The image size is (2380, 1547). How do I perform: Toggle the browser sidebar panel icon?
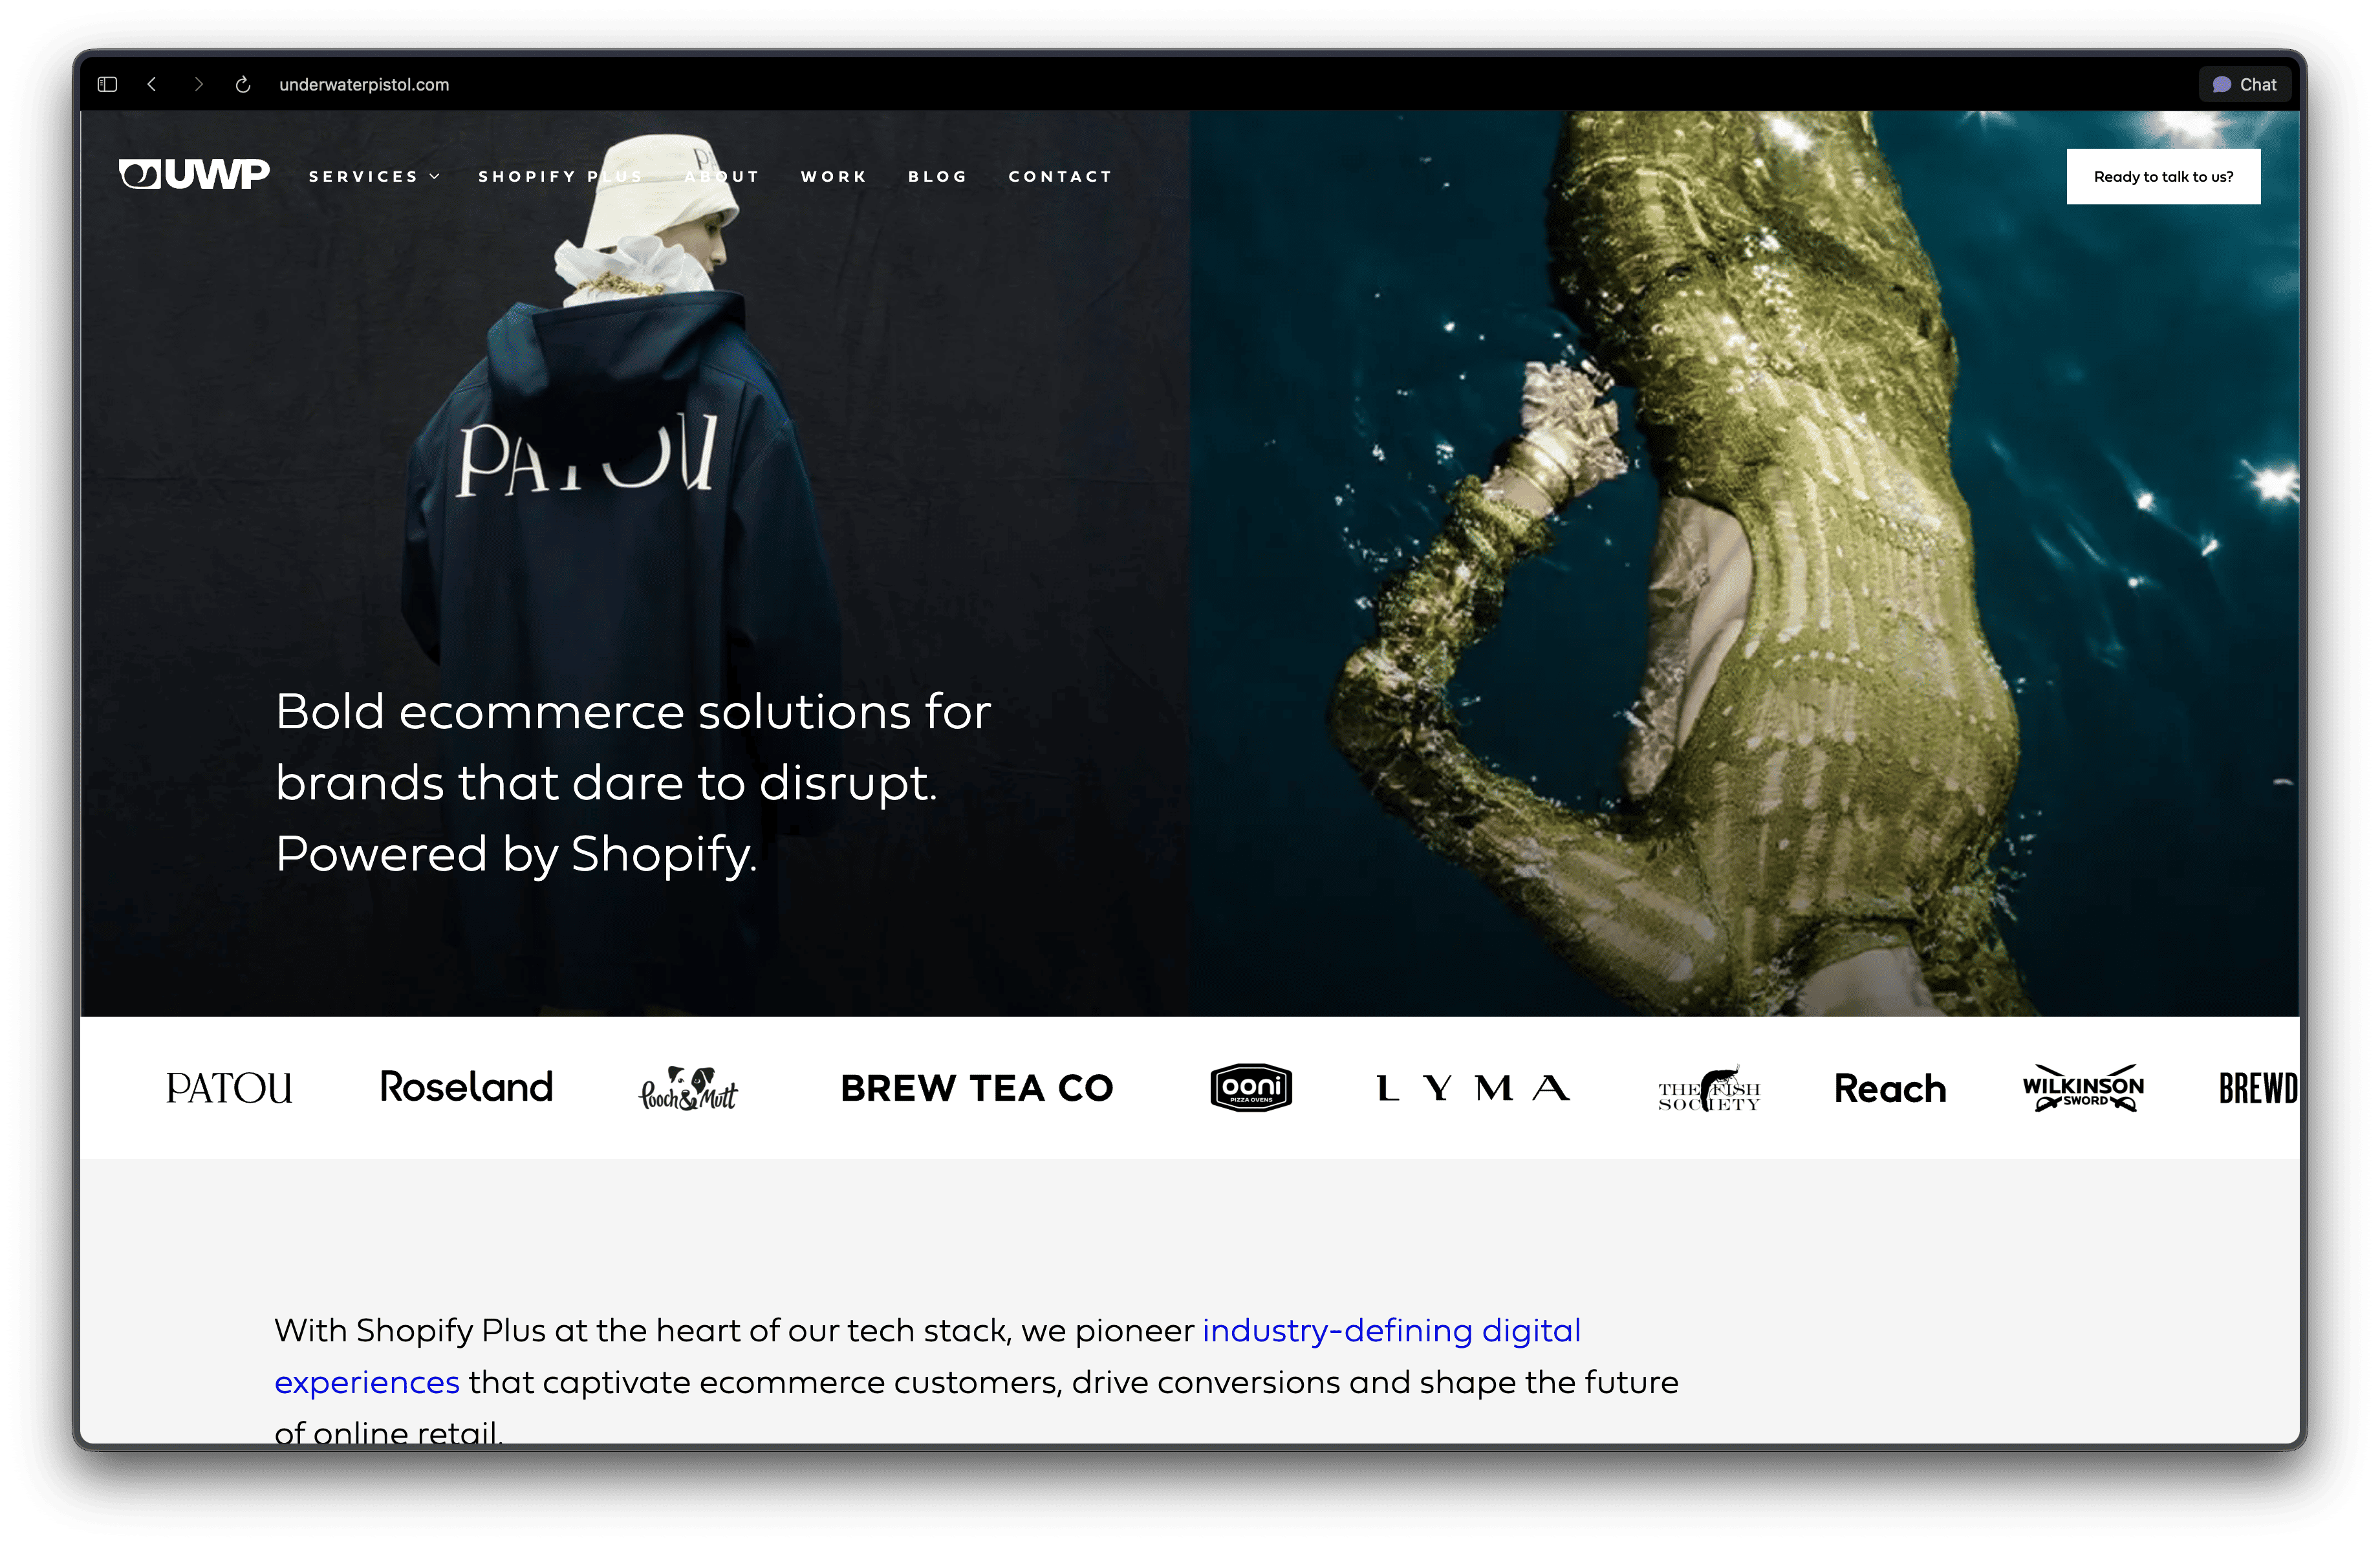click(107, 85)
